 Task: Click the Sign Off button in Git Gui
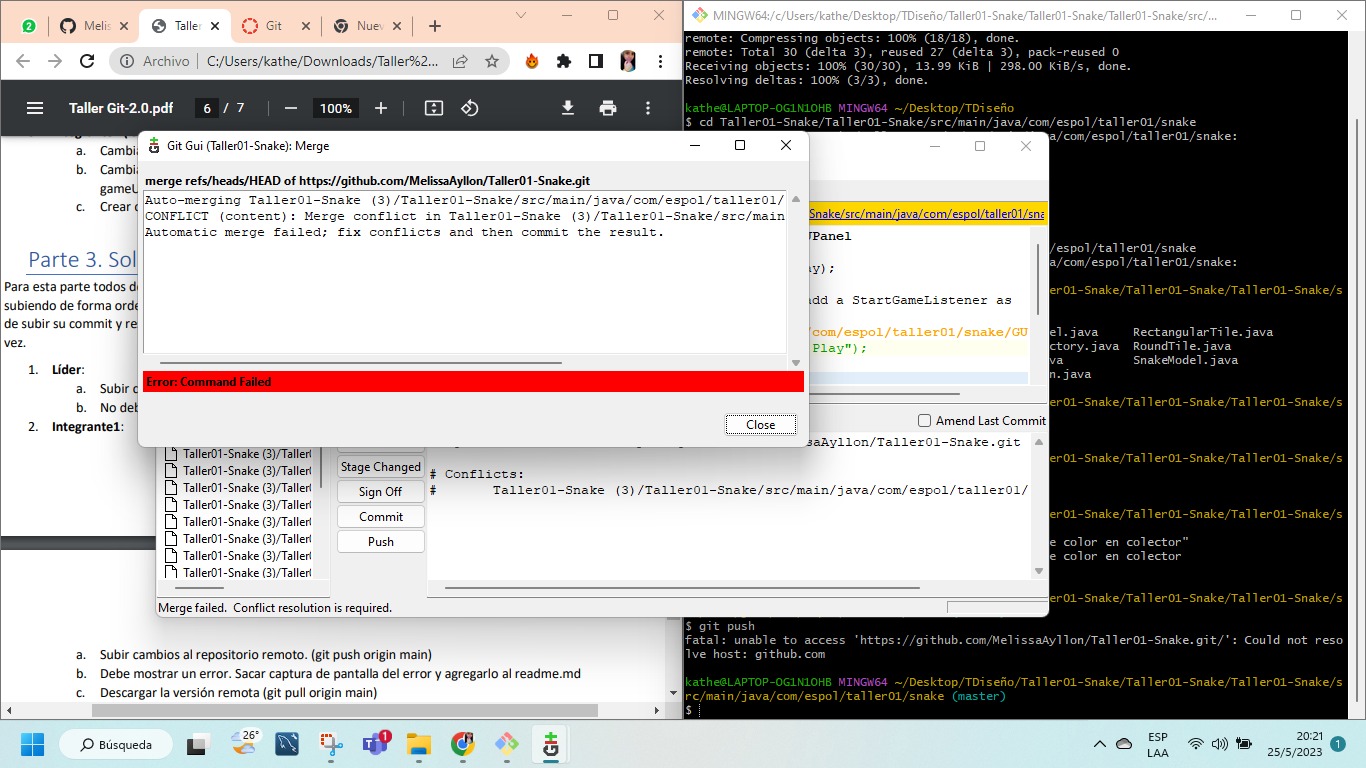click(380, 491)
